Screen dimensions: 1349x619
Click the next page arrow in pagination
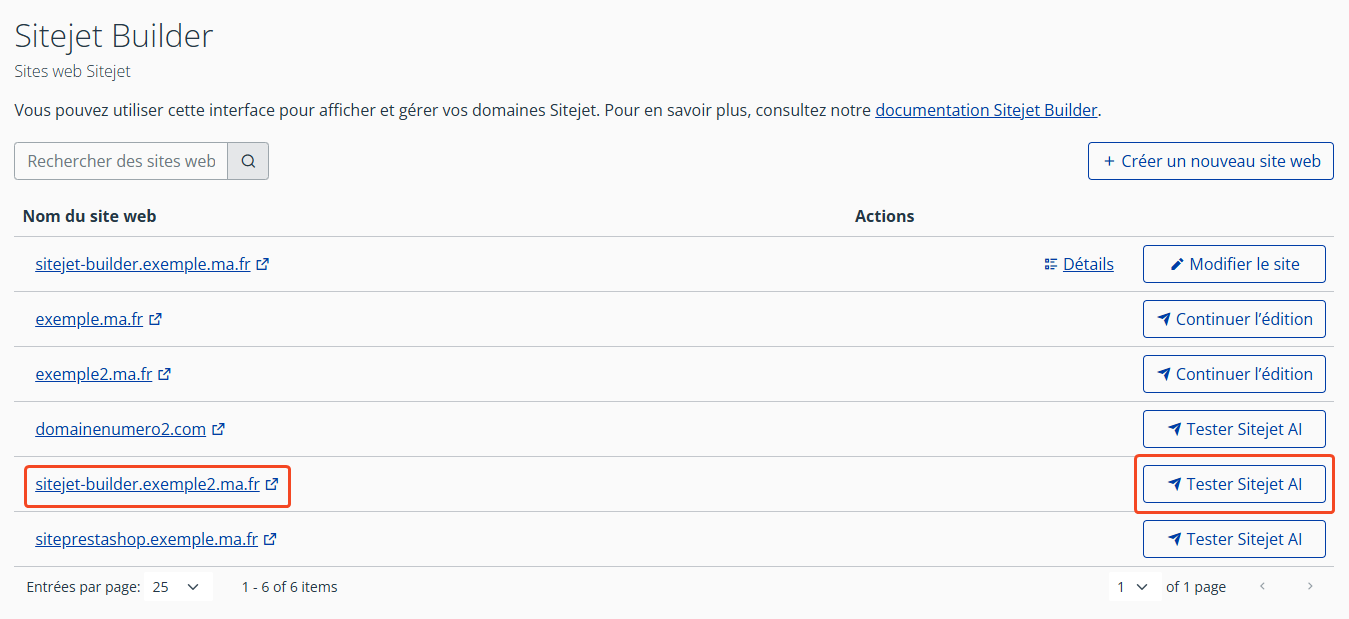1310,587
